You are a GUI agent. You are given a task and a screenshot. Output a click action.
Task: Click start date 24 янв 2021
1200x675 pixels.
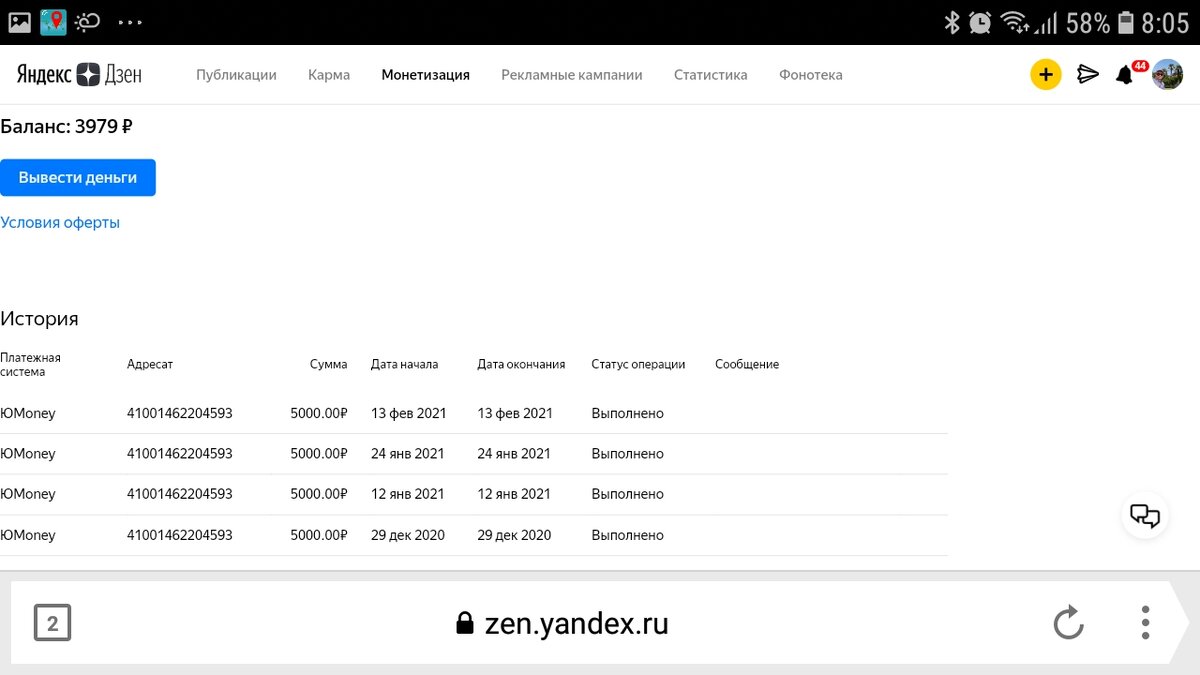[407, 454]
